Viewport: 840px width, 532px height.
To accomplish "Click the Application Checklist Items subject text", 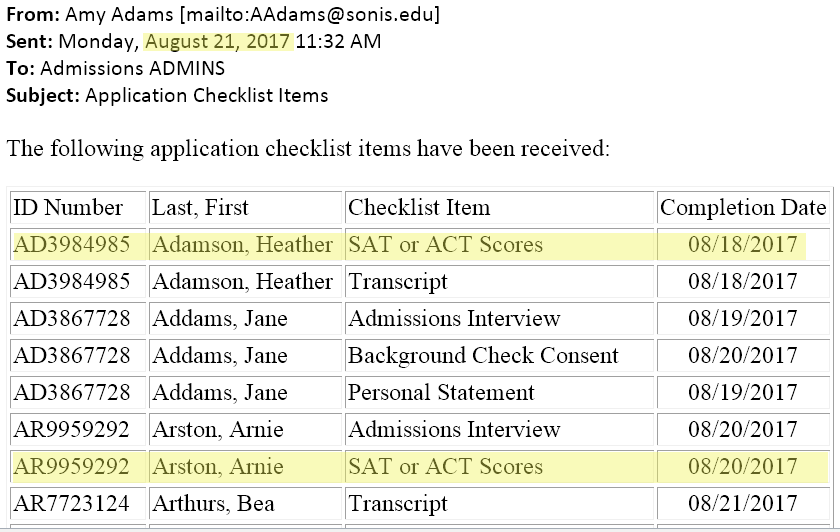I will click(x=207, y=96).
